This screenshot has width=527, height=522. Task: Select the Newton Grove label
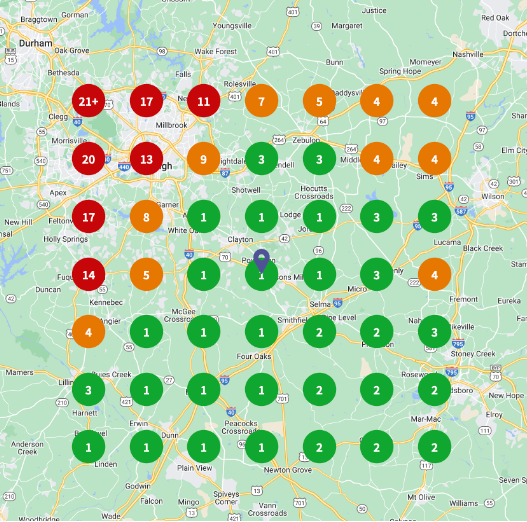288,470
